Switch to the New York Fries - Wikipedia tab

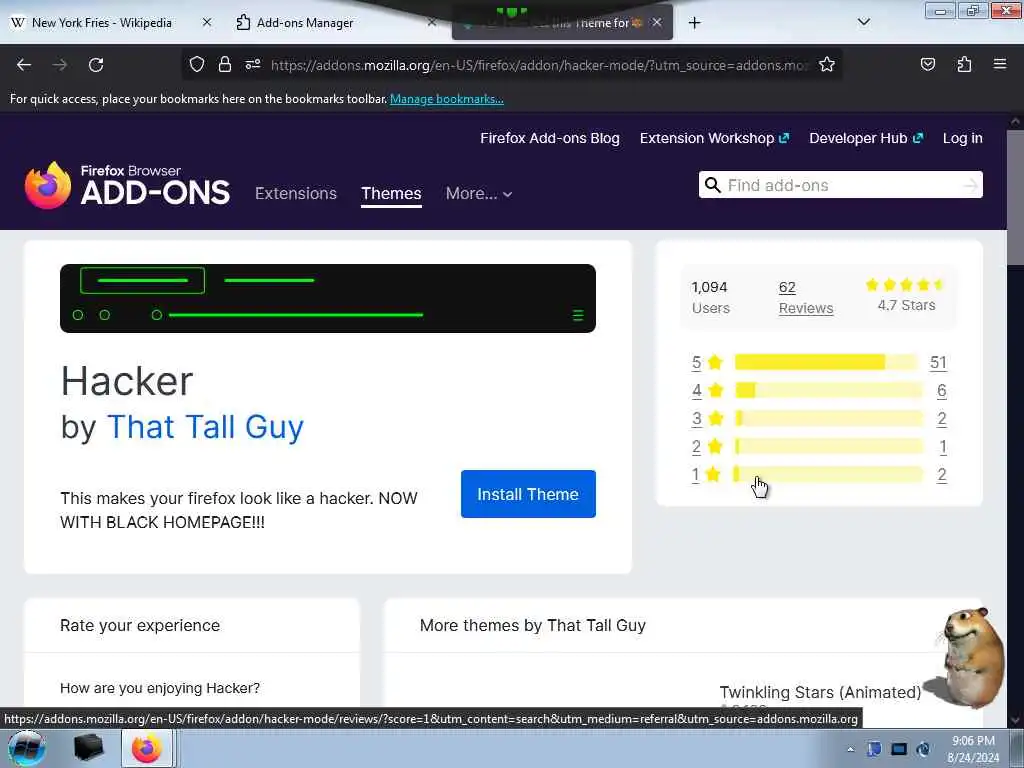(x=101, y=23)
